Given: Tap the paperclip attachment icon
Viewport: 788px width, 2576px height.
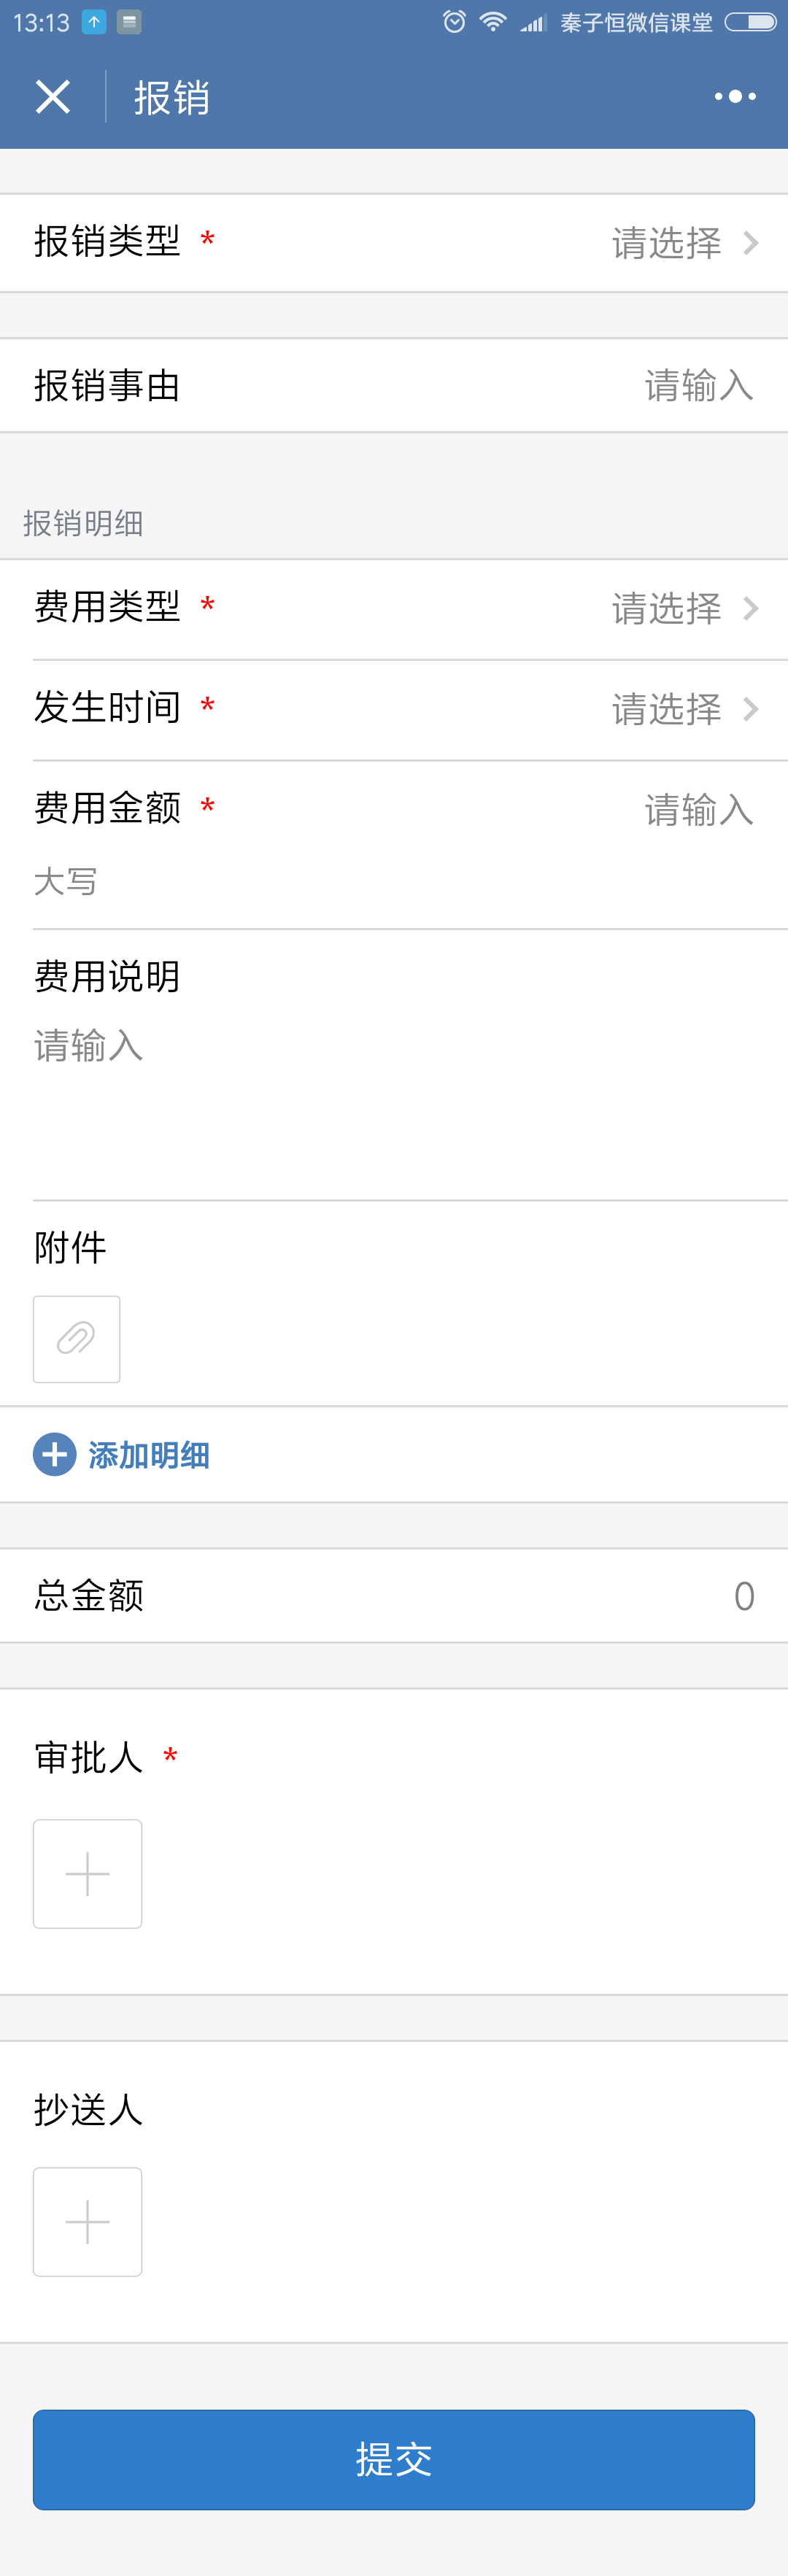Looking at the screenshot, I should (76, 1338).
